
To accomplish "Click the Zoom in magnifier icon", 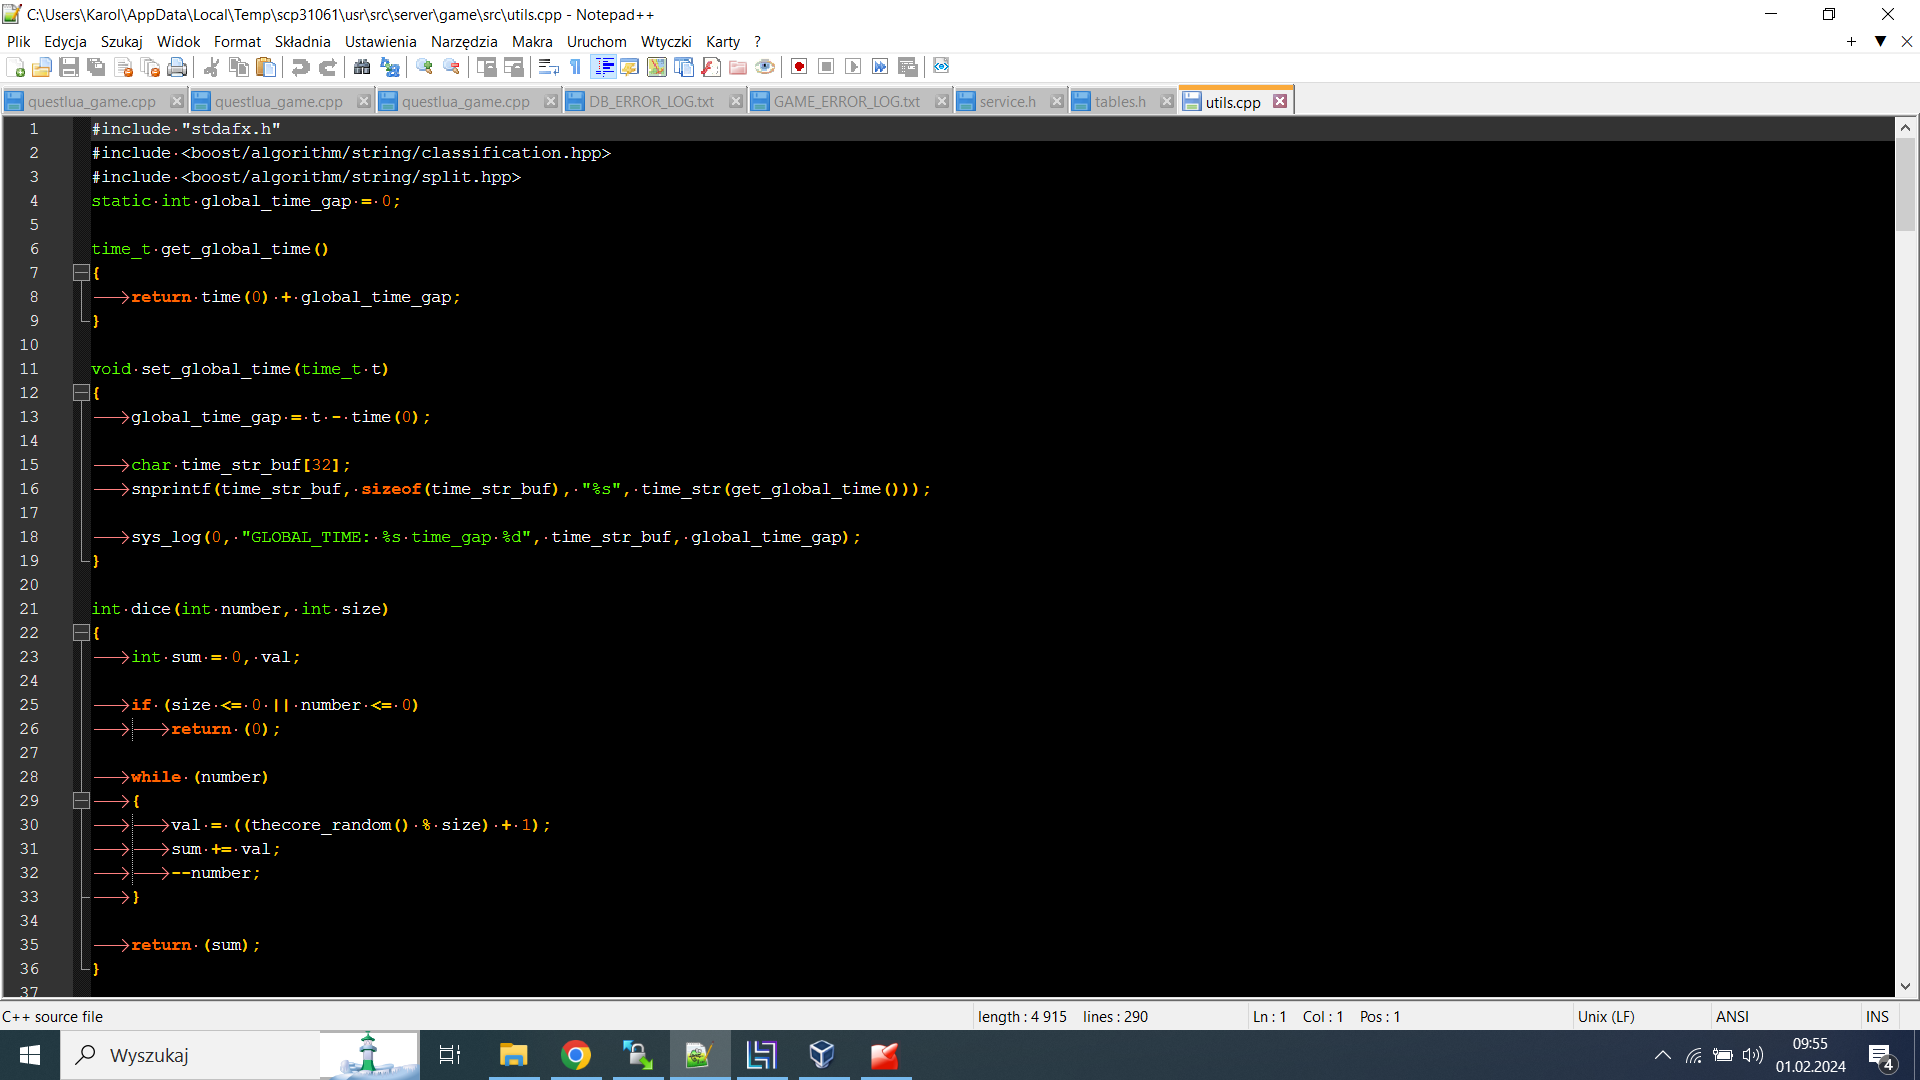I will click(x=425, y=67).
